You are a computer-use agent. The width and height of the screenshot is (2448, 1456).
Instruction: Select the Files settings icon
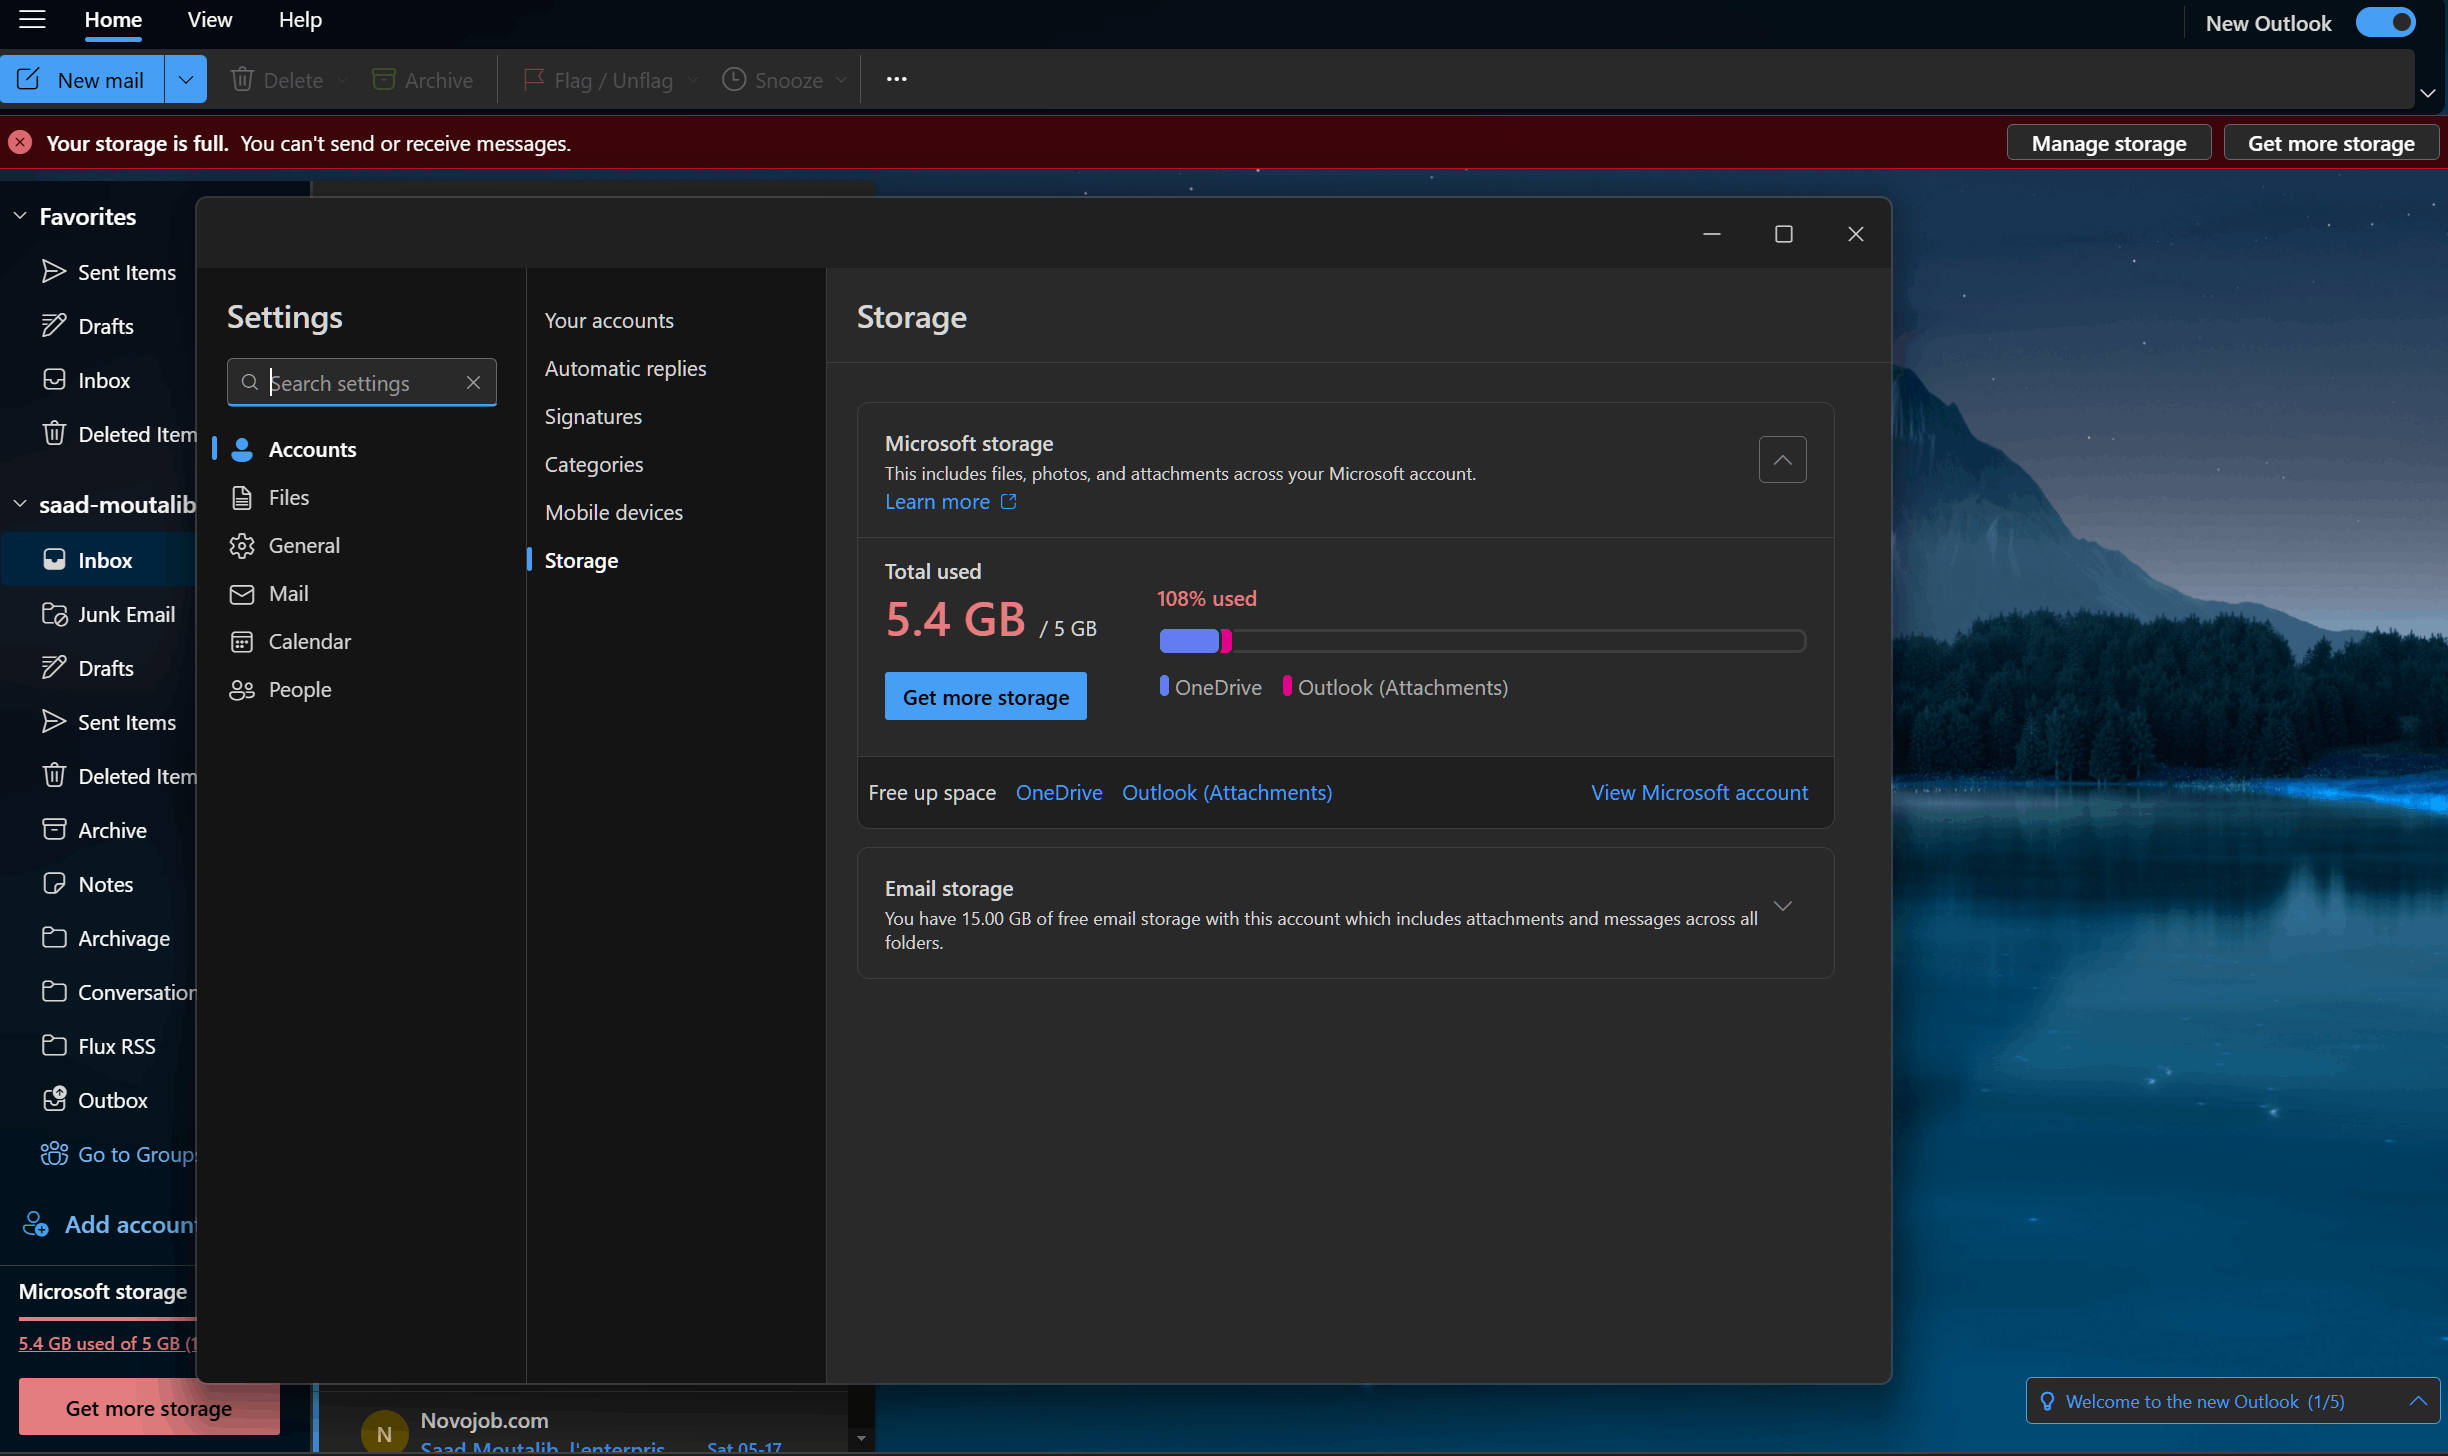242,498
